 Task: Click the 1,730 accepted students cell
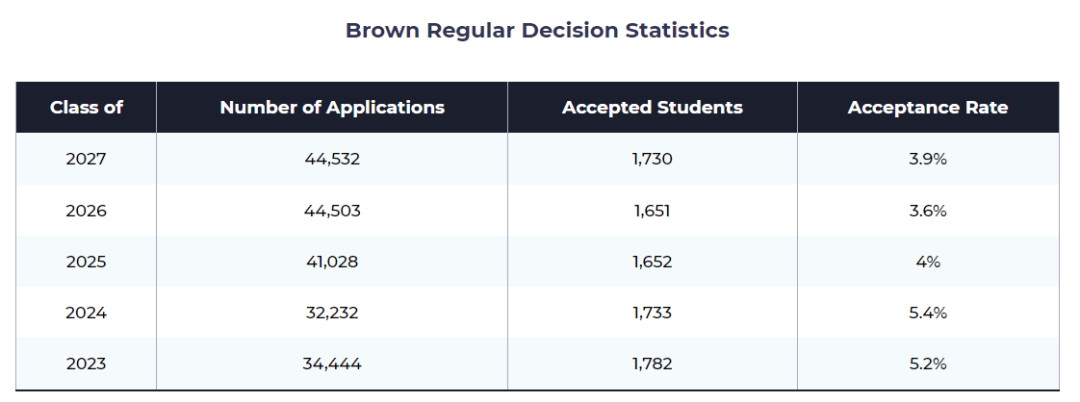[652, 160]
